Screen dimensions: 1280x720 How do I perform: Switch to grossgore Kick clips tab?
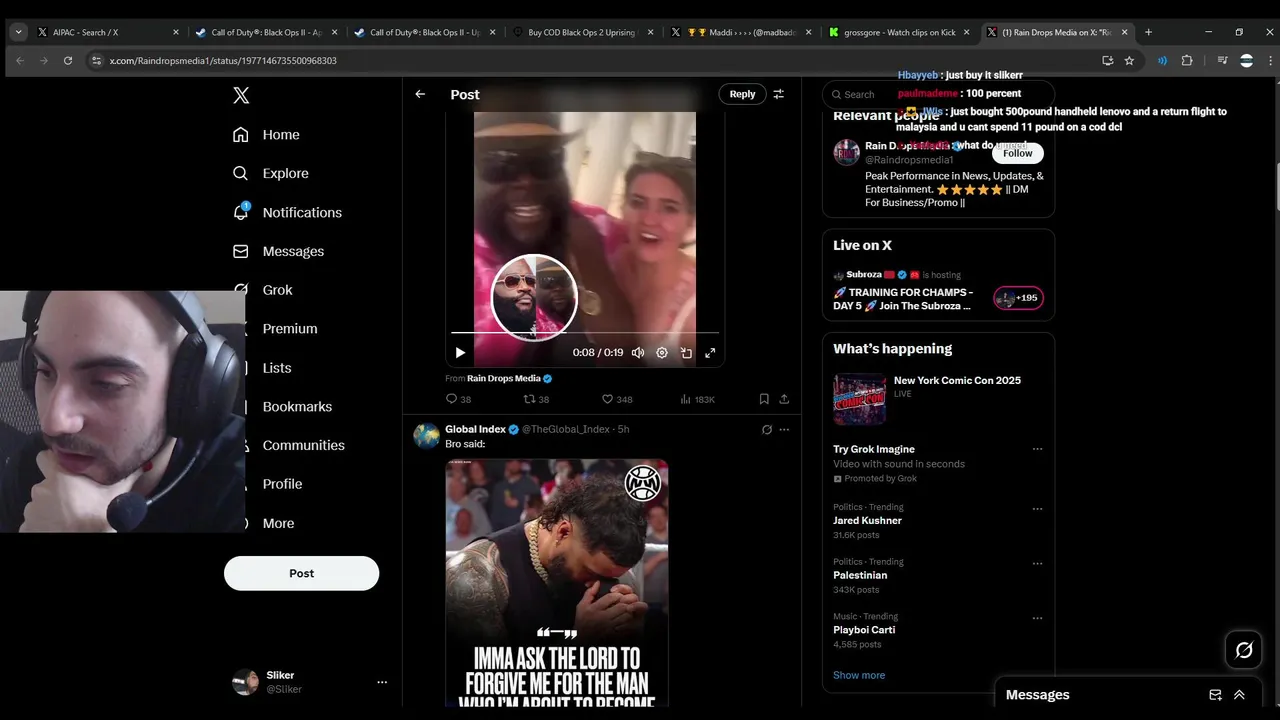898,32
